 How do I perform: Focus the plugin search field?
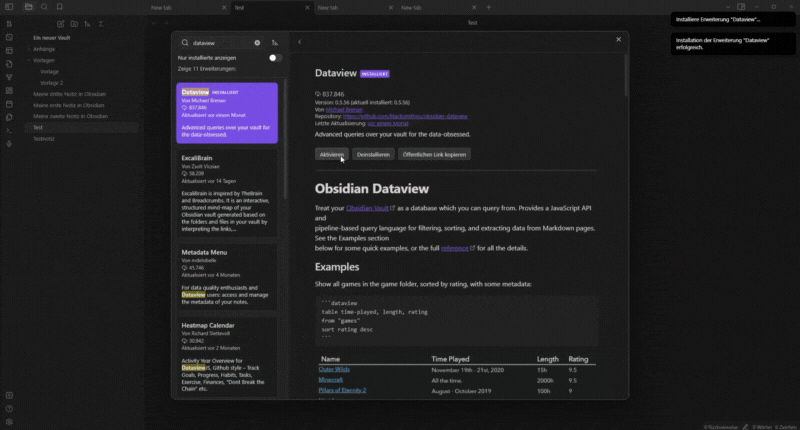(220, 43)
